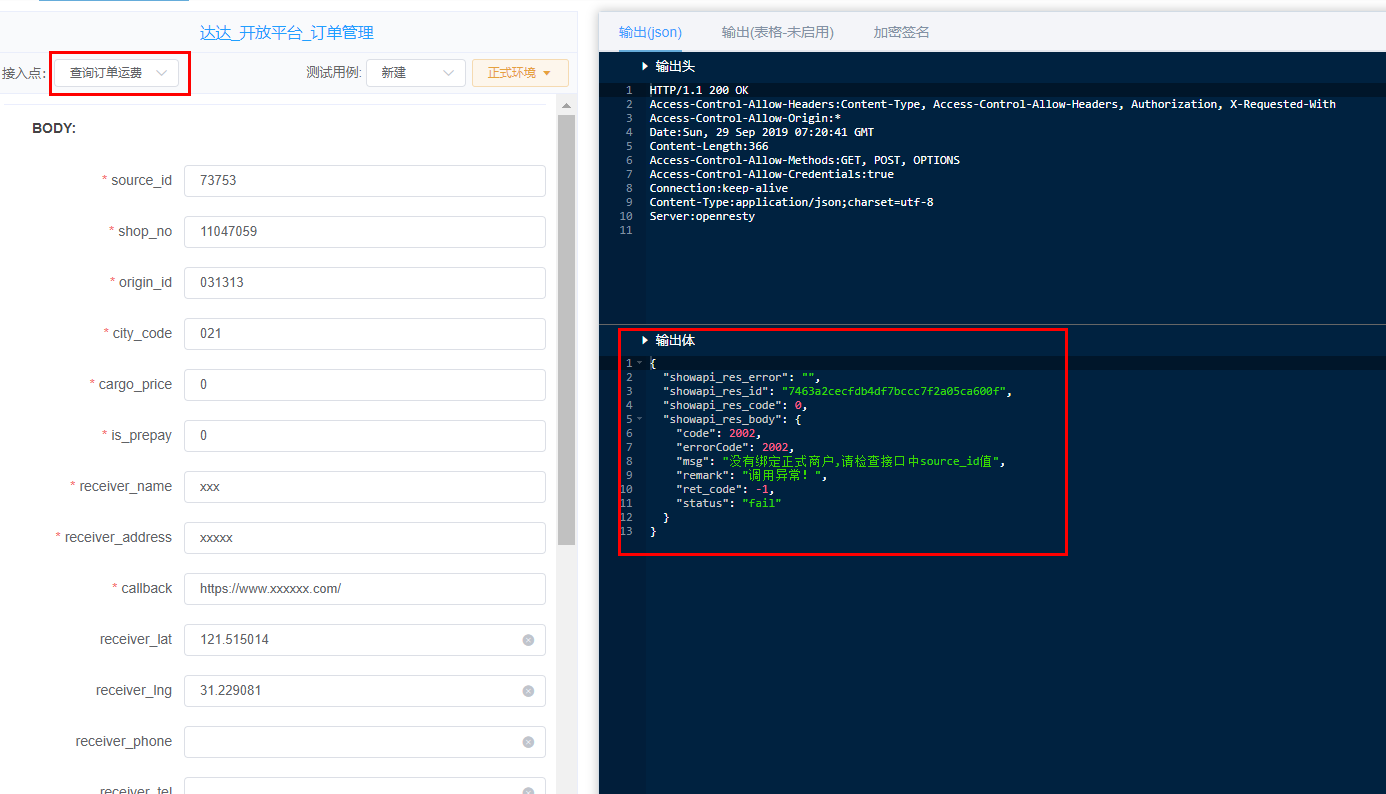Open the 加密签名 tab

coord(901,32)
